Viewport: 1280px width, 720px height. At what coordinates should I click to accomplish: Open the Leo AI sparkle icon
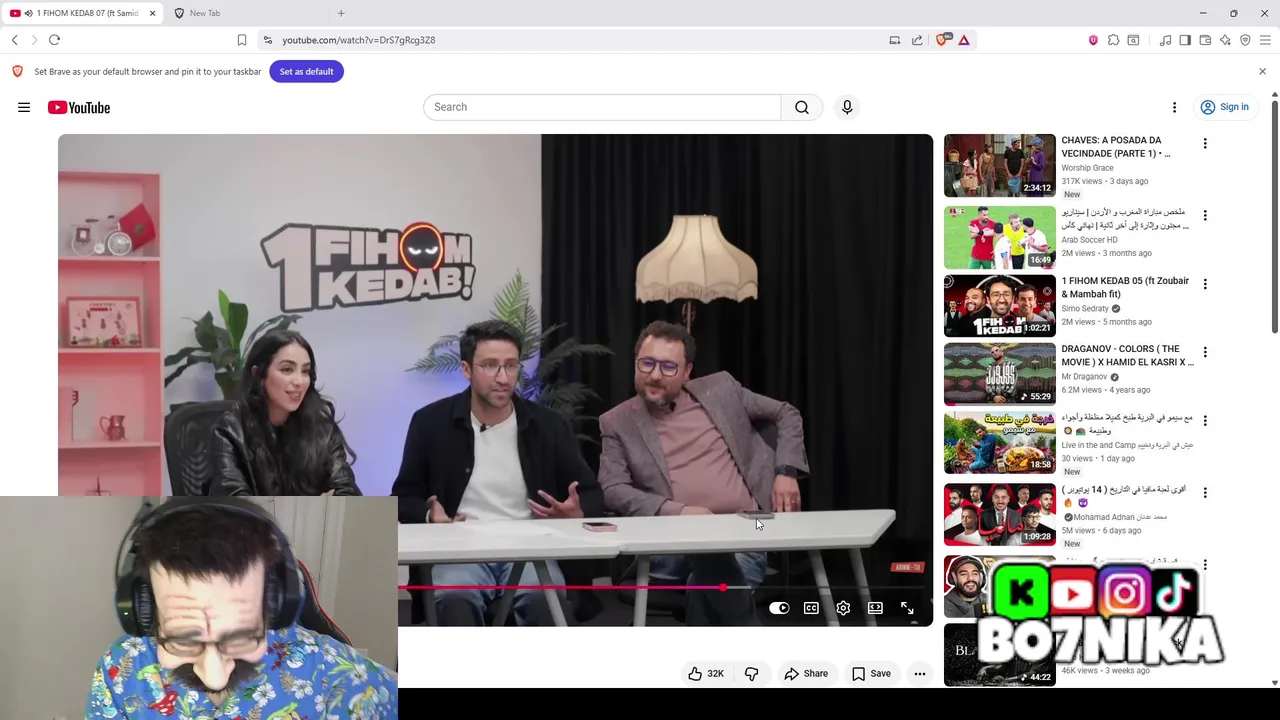pos(1225,40)
